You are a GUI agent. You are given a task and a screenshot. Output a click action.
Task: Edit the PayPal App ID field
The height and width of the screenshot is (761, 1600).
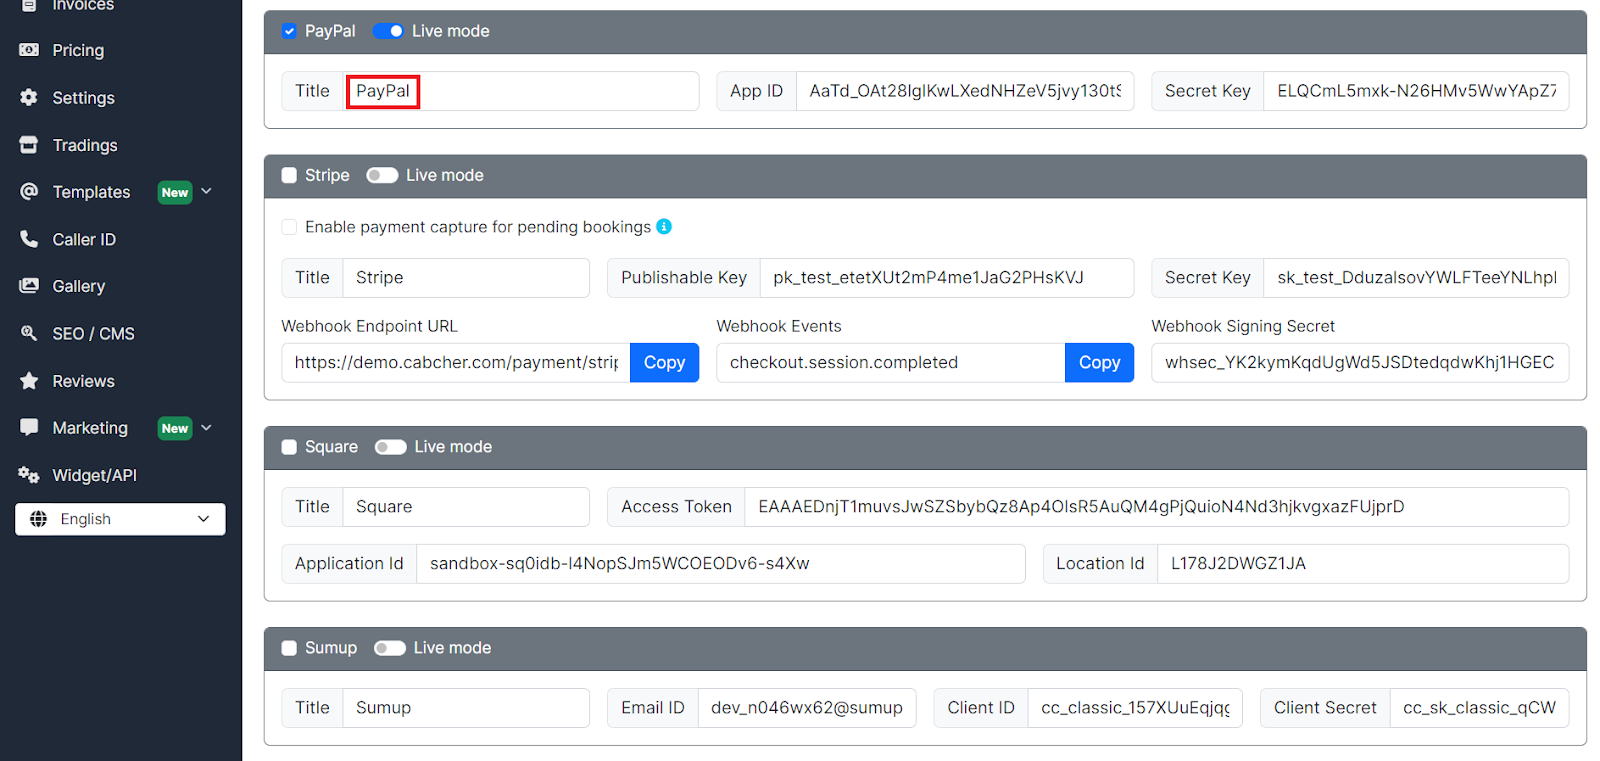click(x=965, y=91)
